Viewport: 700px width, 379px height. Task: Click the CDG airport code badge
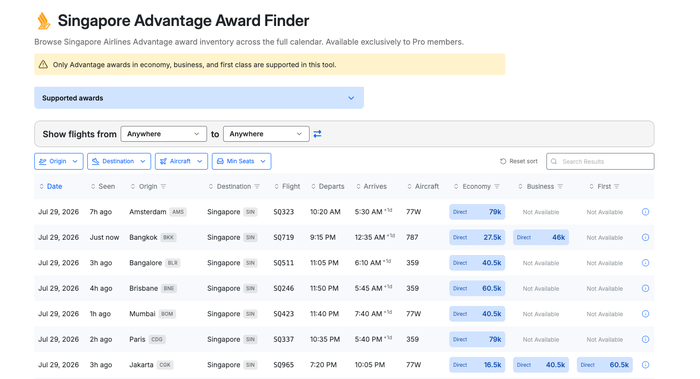pyautogui.click(x=157, y=339)
